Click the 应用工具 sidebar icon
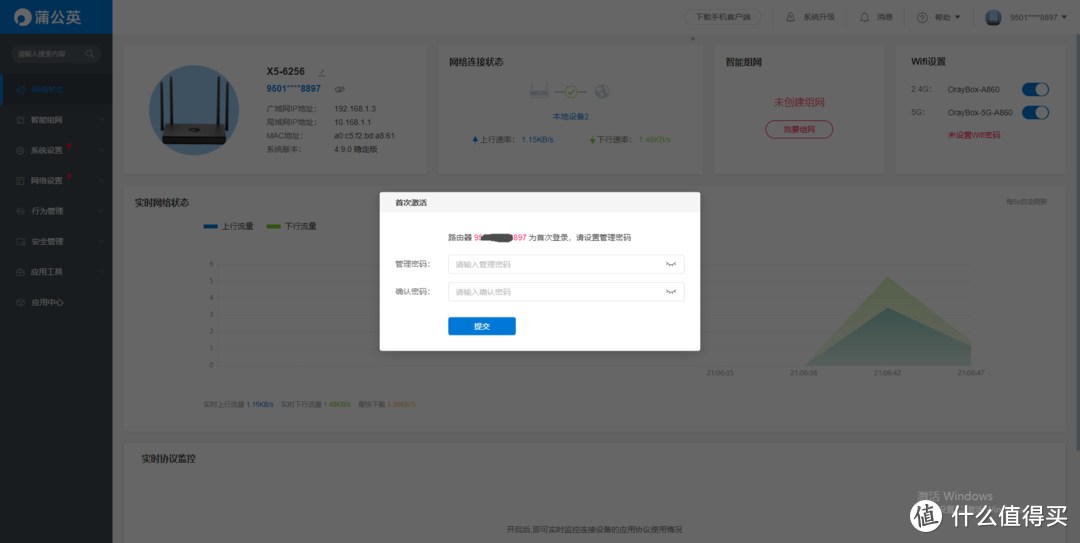The image size is (1080, 543). (x=21, y=272)
